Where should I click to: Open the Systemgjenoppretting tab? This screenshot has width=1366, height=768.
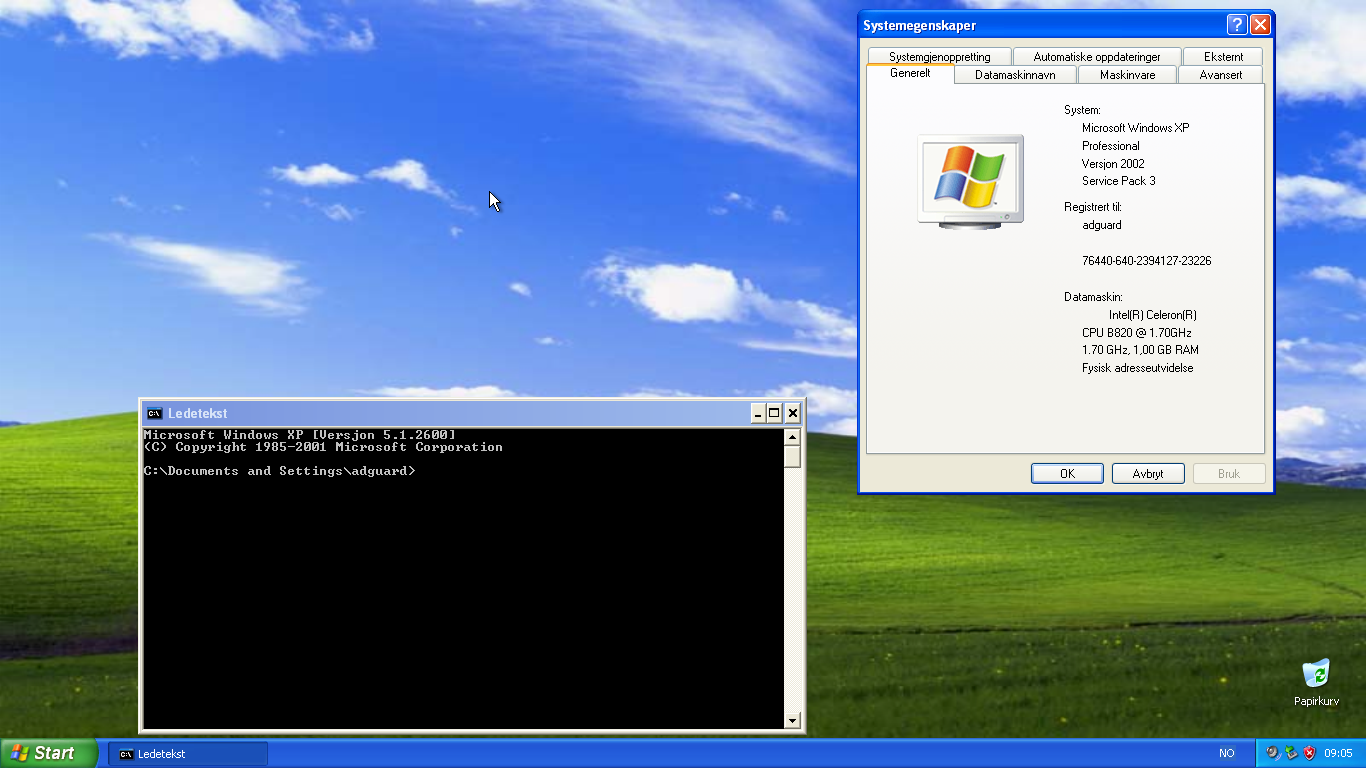[938, 56]
